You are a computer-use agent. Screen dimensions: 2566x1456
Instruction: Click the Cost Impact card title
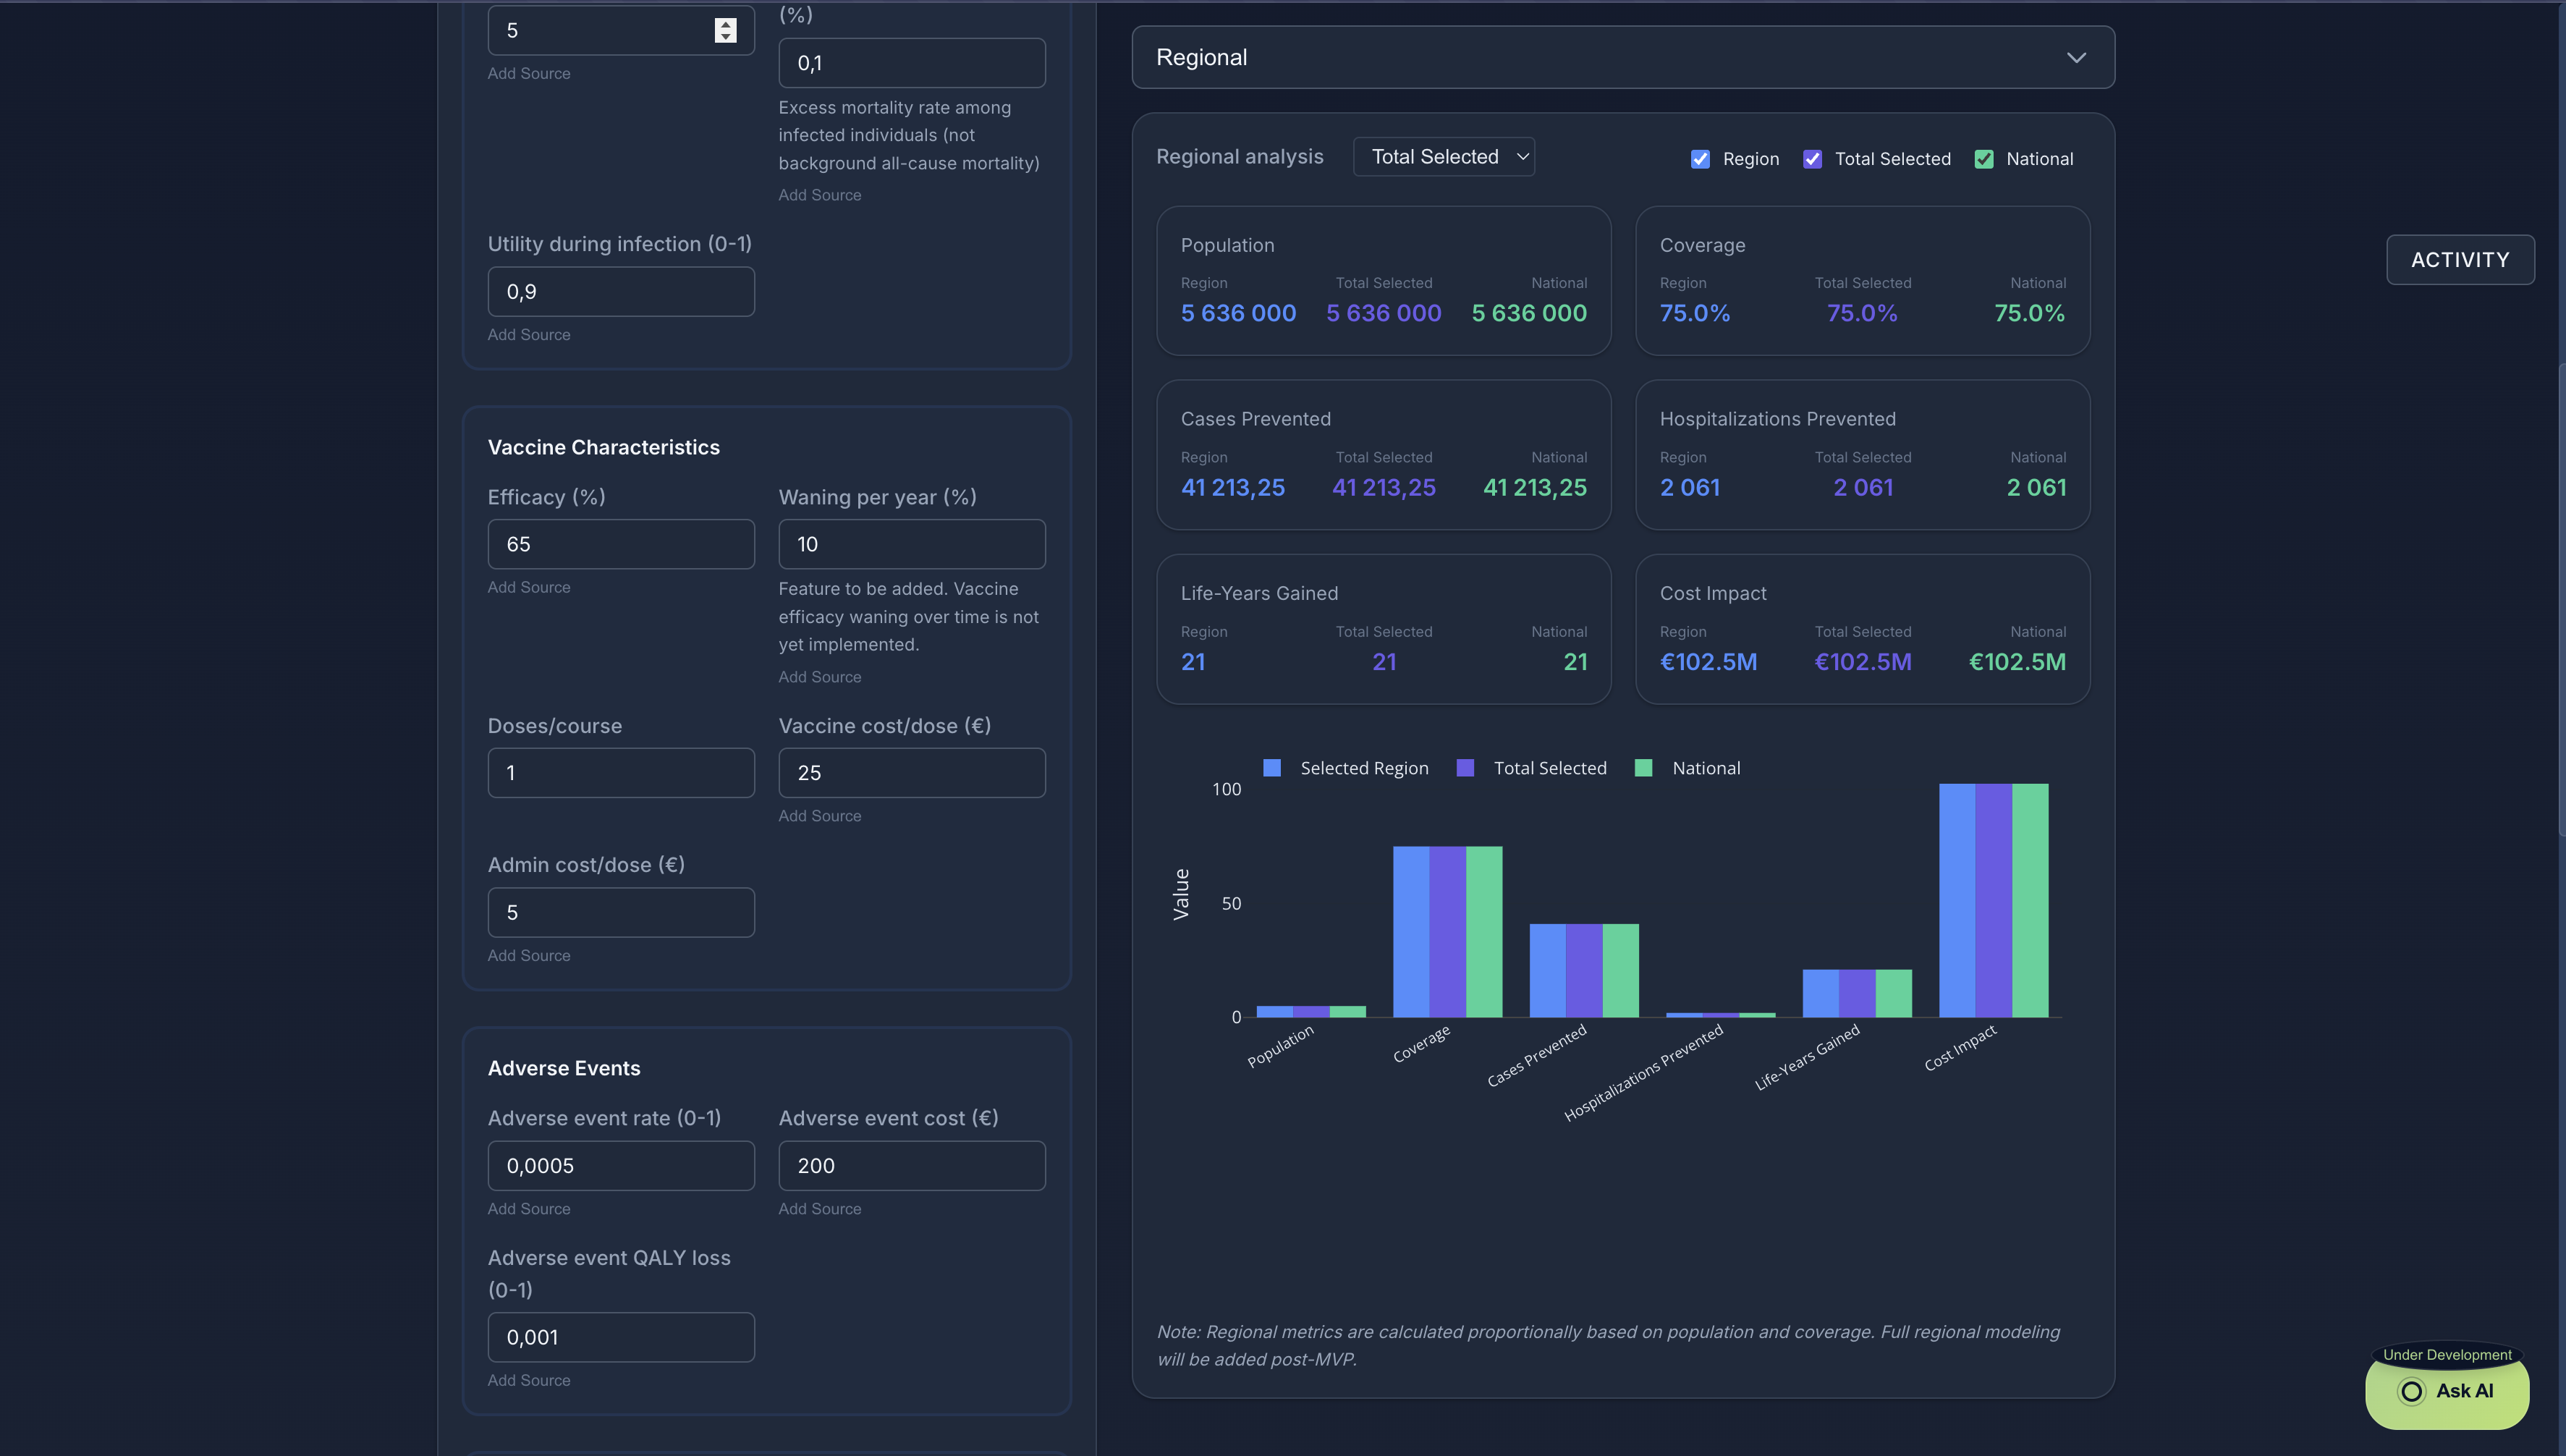click(x=1713, y=593)
